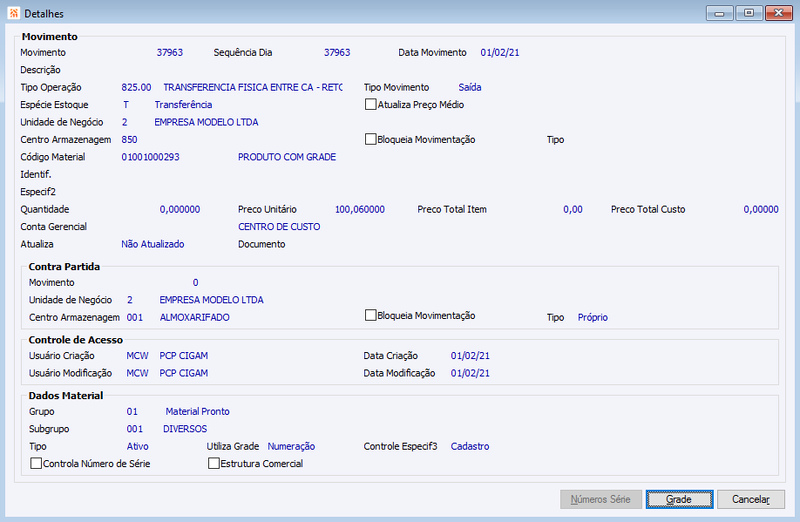Maximize the Detalhes window
This screenshot has width=800, height=522.
click(x=749, y=13)
